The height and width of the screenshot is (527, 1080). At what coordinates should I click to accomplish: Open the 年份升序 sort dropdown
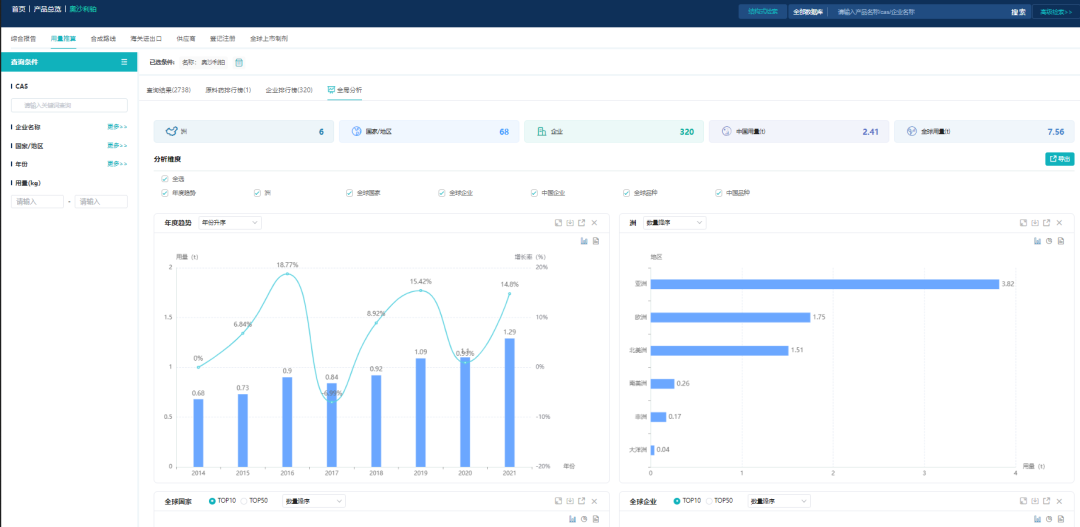[230, 223]
